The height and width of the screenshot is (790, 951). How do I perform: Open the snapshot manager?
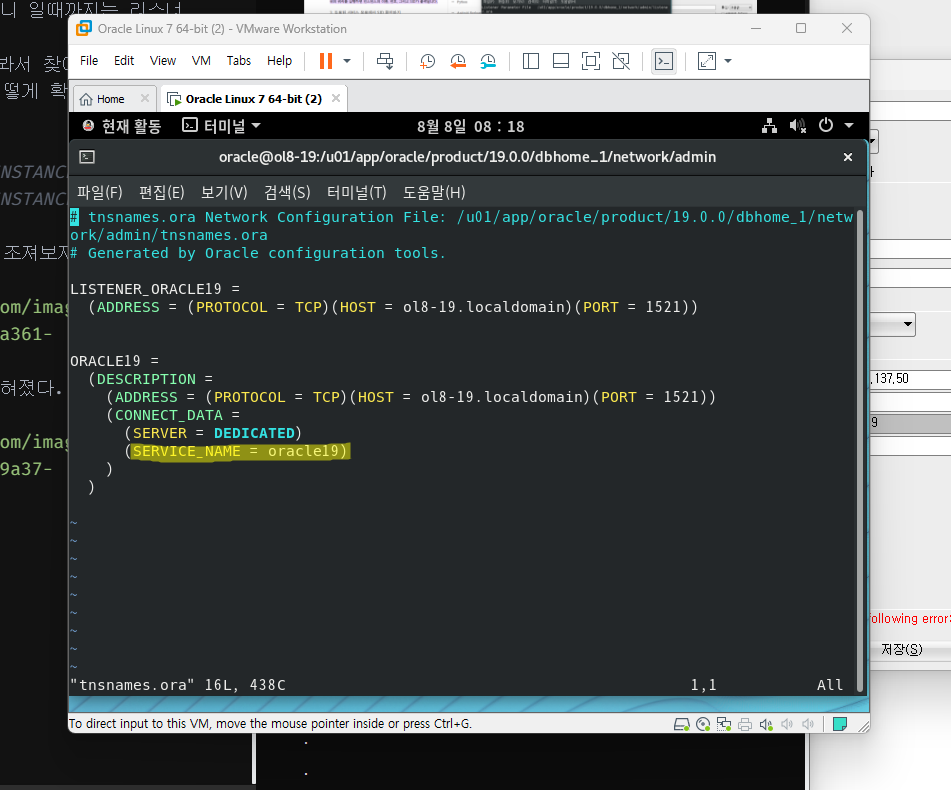click(488, 61)
